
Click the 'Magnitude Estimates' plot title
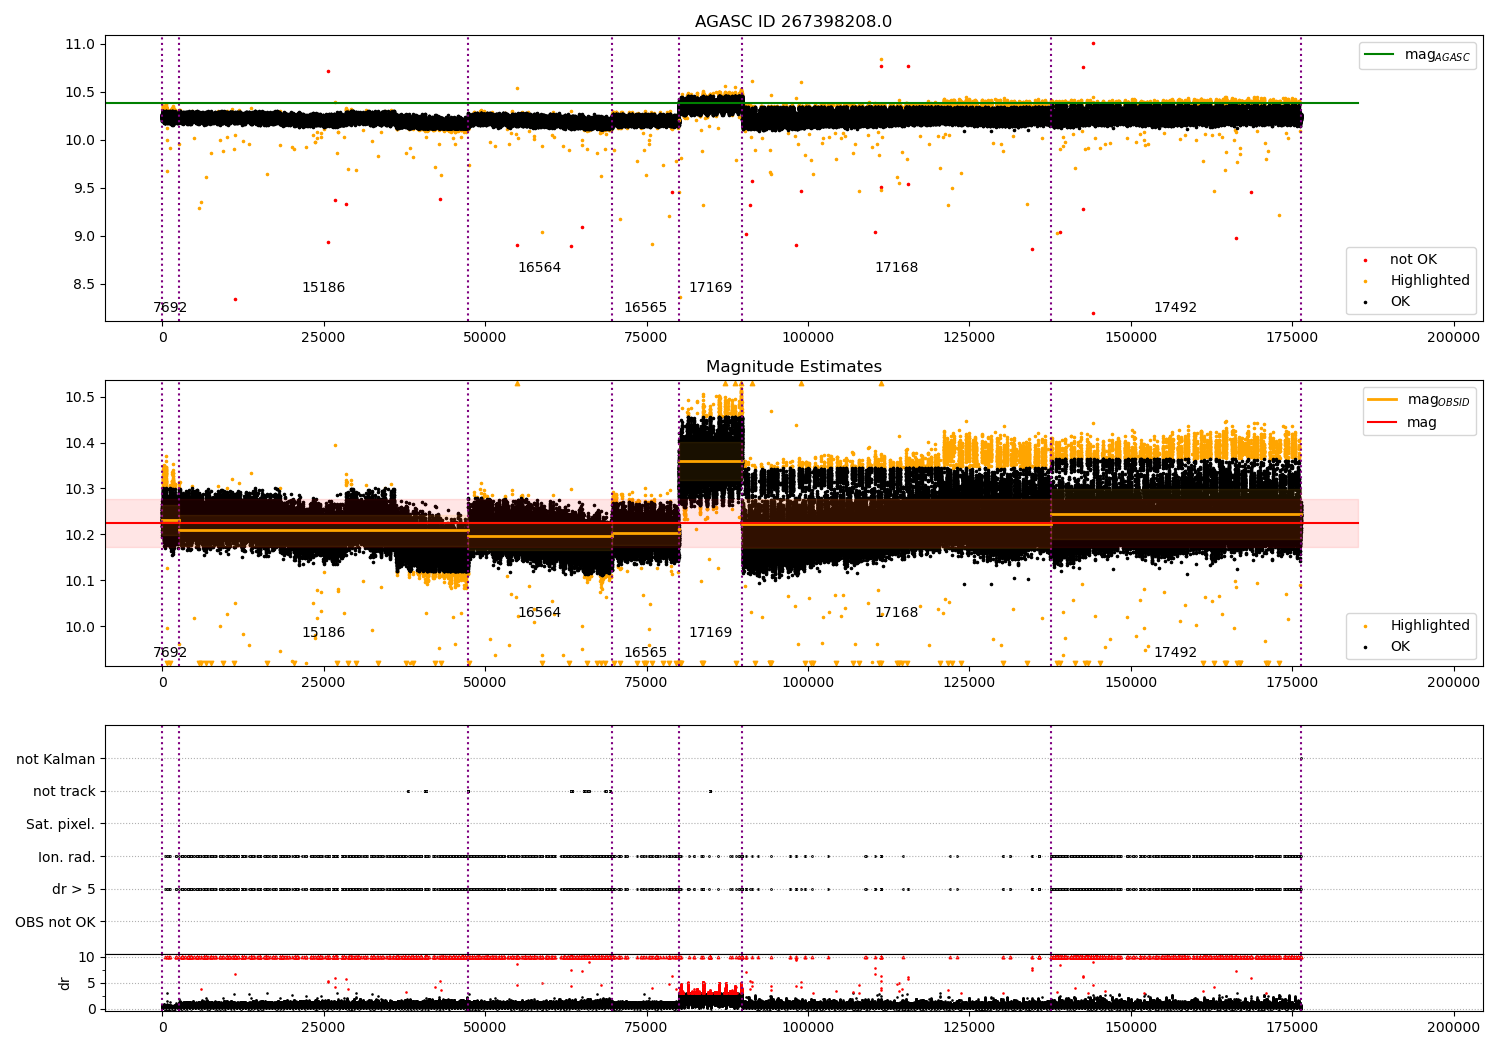[793, 367]
